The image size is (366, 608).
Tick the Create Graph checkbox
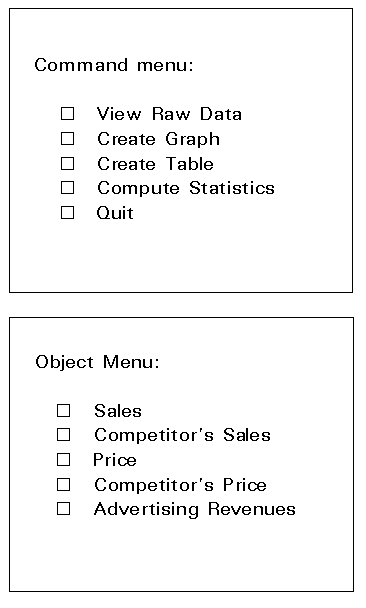tap(67, 138)
